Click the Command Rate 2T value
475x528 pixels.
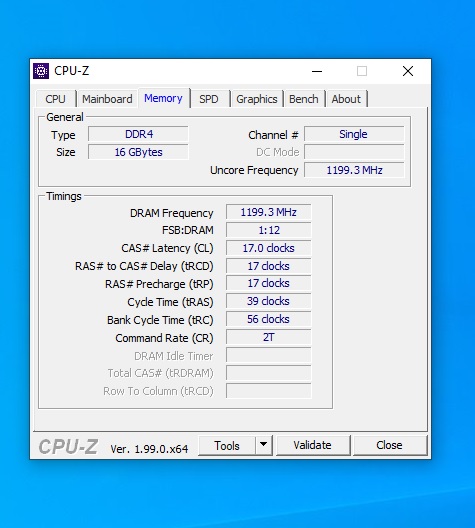268,337
